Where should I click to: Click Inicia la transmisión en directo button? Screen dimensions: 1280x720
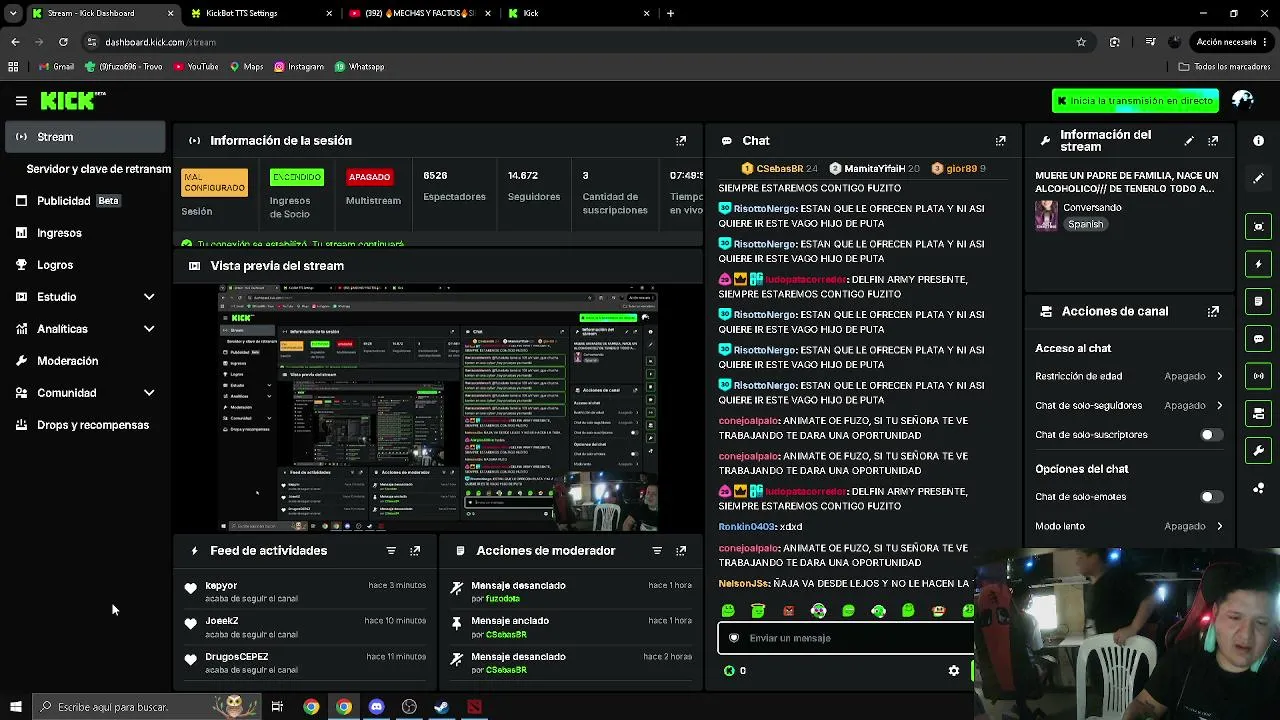click(1135, 101)
